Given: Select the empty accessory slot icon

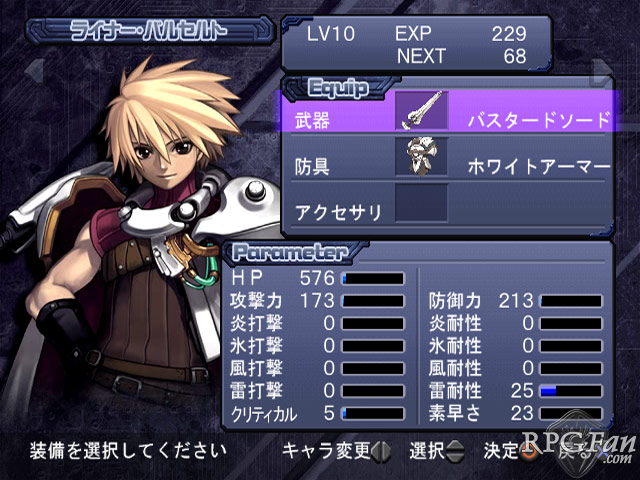Looking at the screenshot, I should pos(421,203).
